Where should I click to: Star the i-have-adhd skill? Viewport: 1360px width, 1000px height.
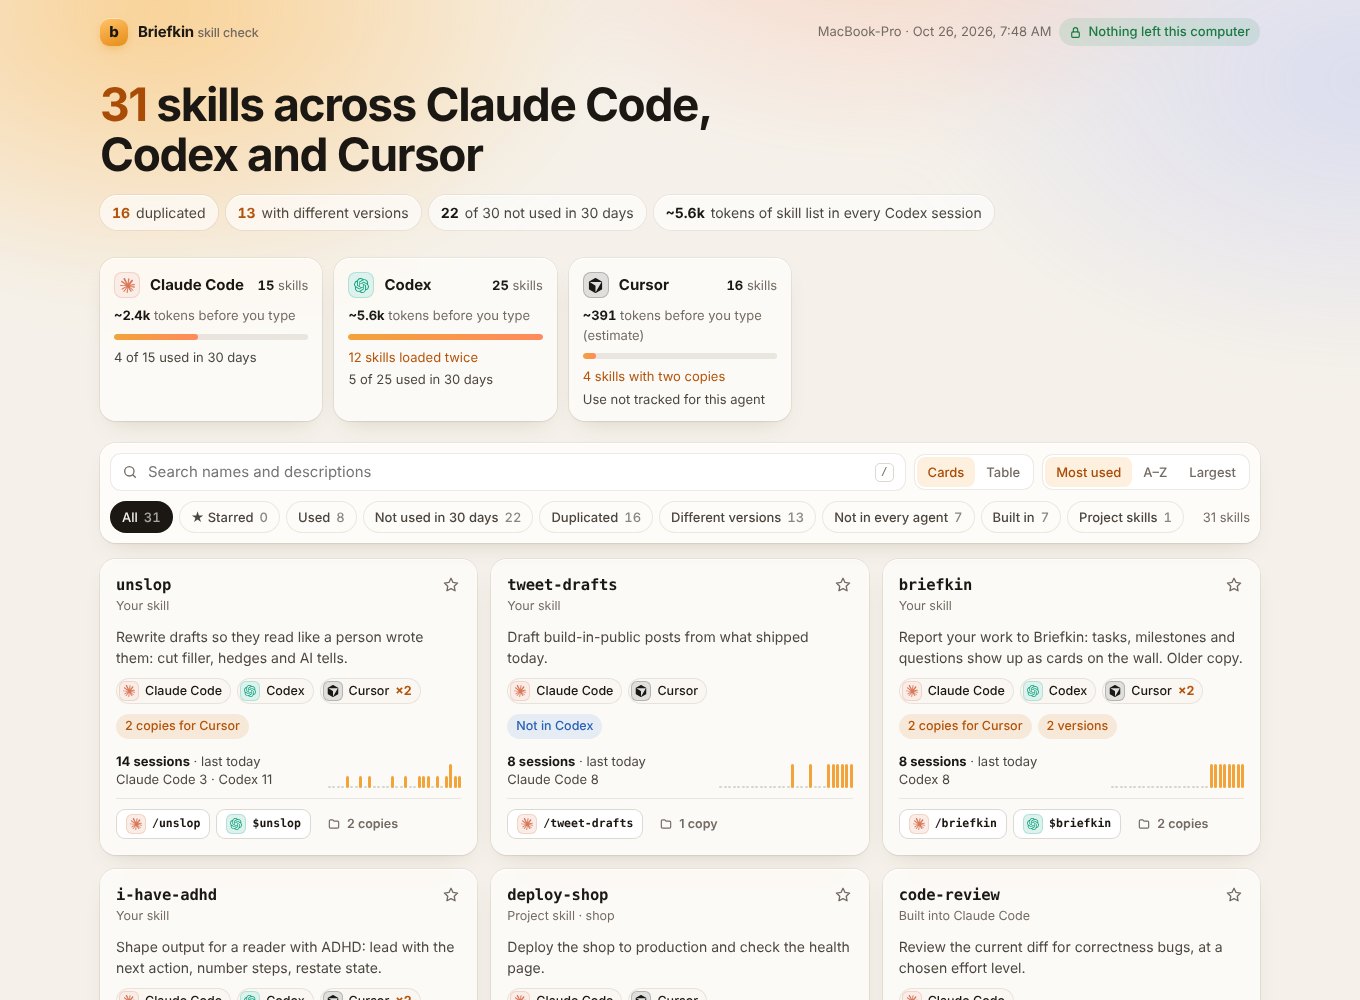(451, 895)
